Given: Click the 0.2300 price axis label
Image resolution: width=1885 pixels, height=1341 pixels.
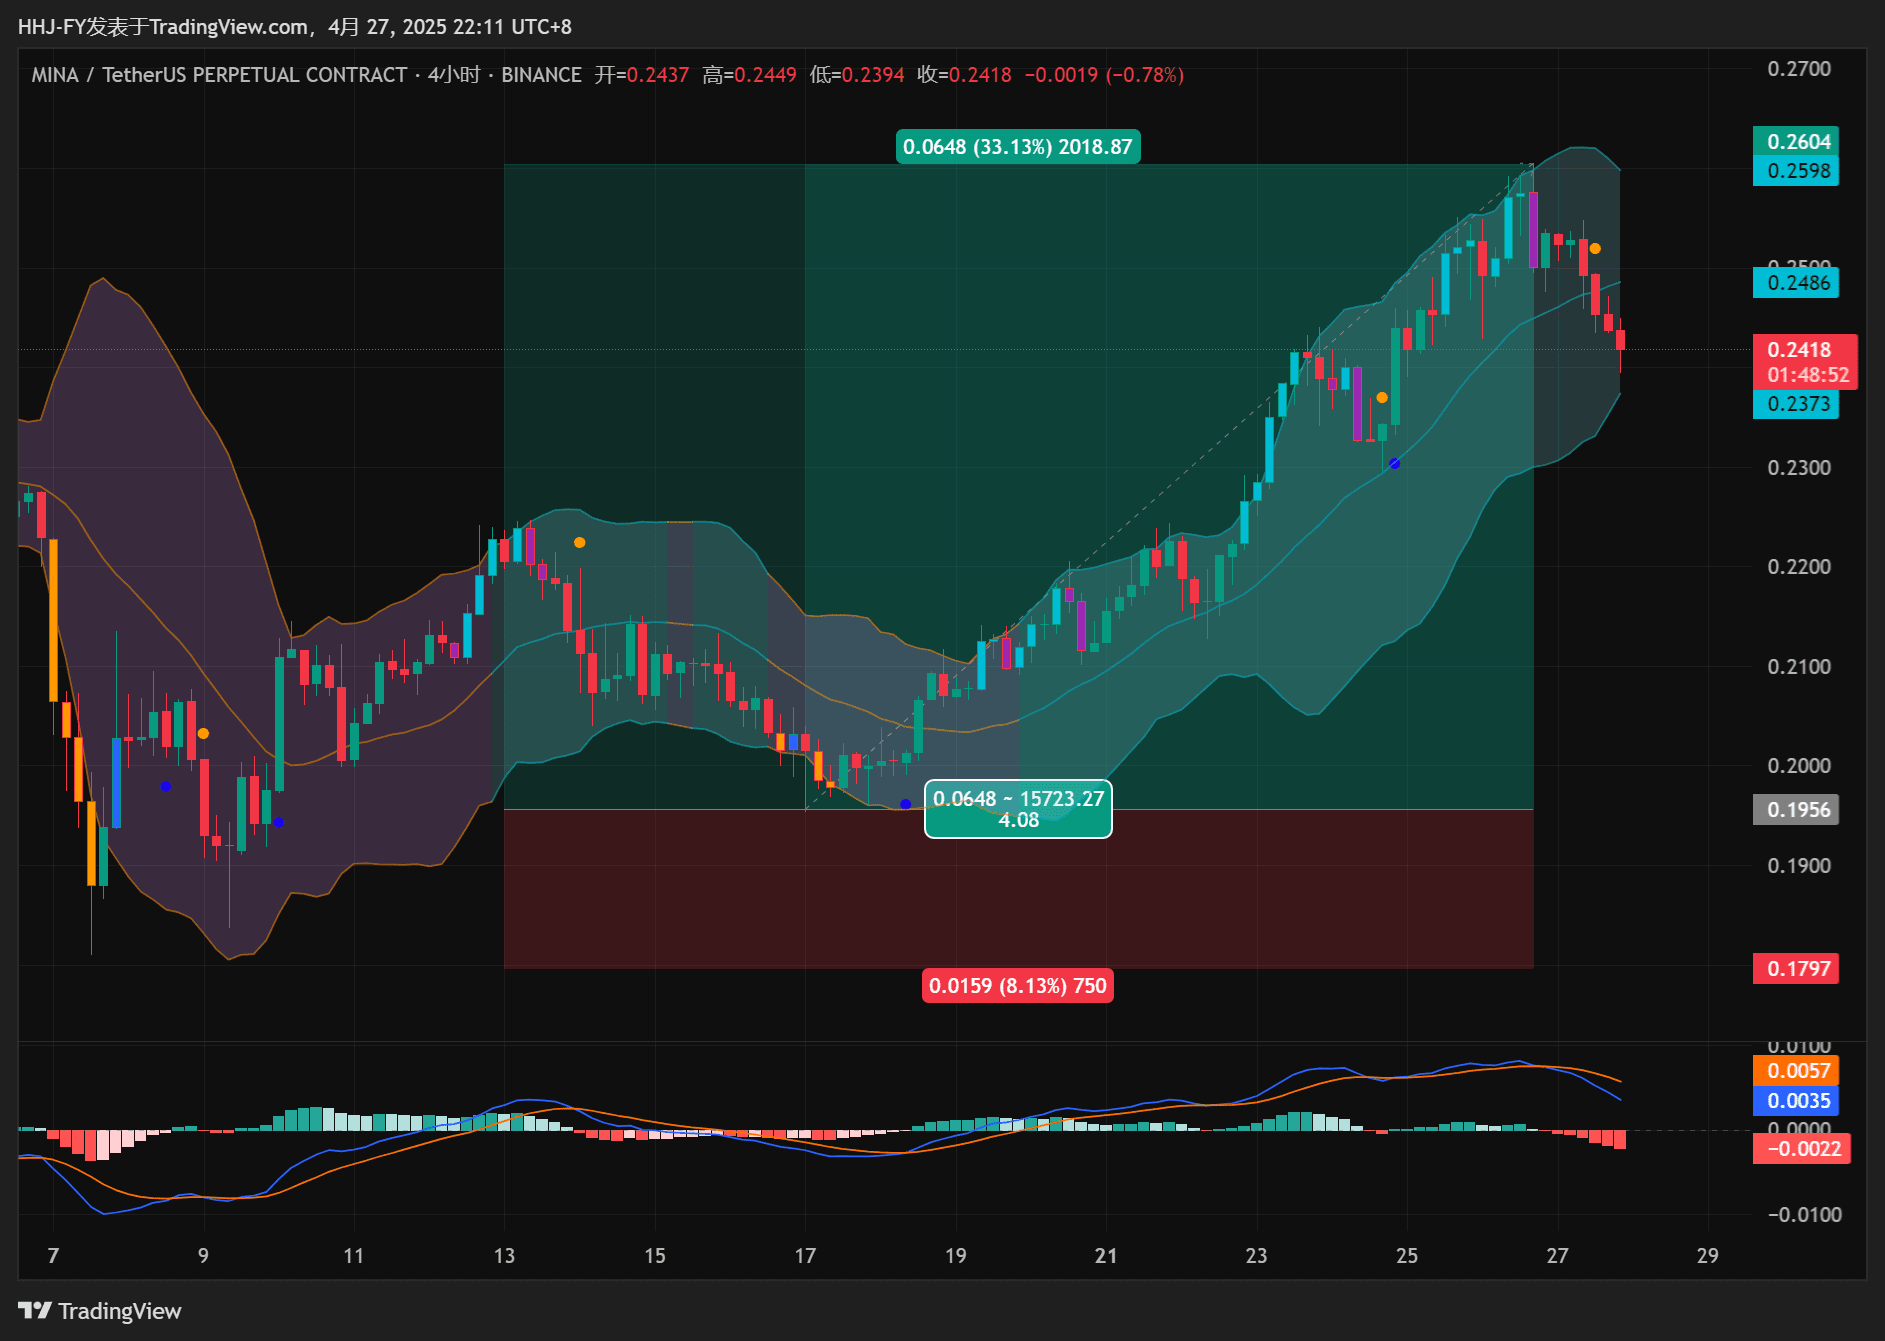Looking at the screenshot, I should point(1799,468).
